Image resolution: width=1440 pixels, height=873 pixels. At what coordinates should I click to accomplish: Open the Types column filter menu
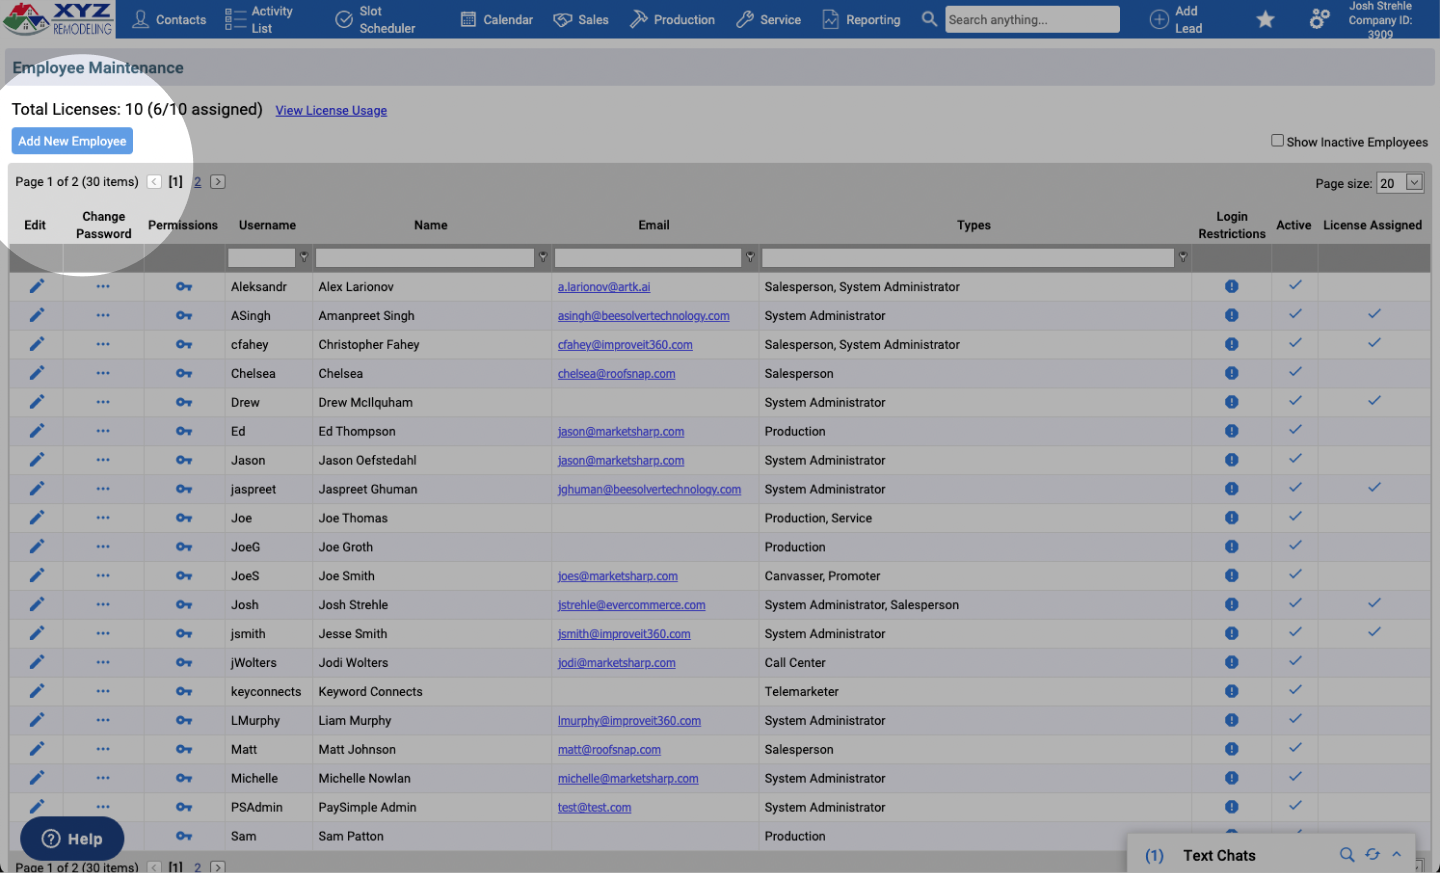click(x=1183, y=257)
